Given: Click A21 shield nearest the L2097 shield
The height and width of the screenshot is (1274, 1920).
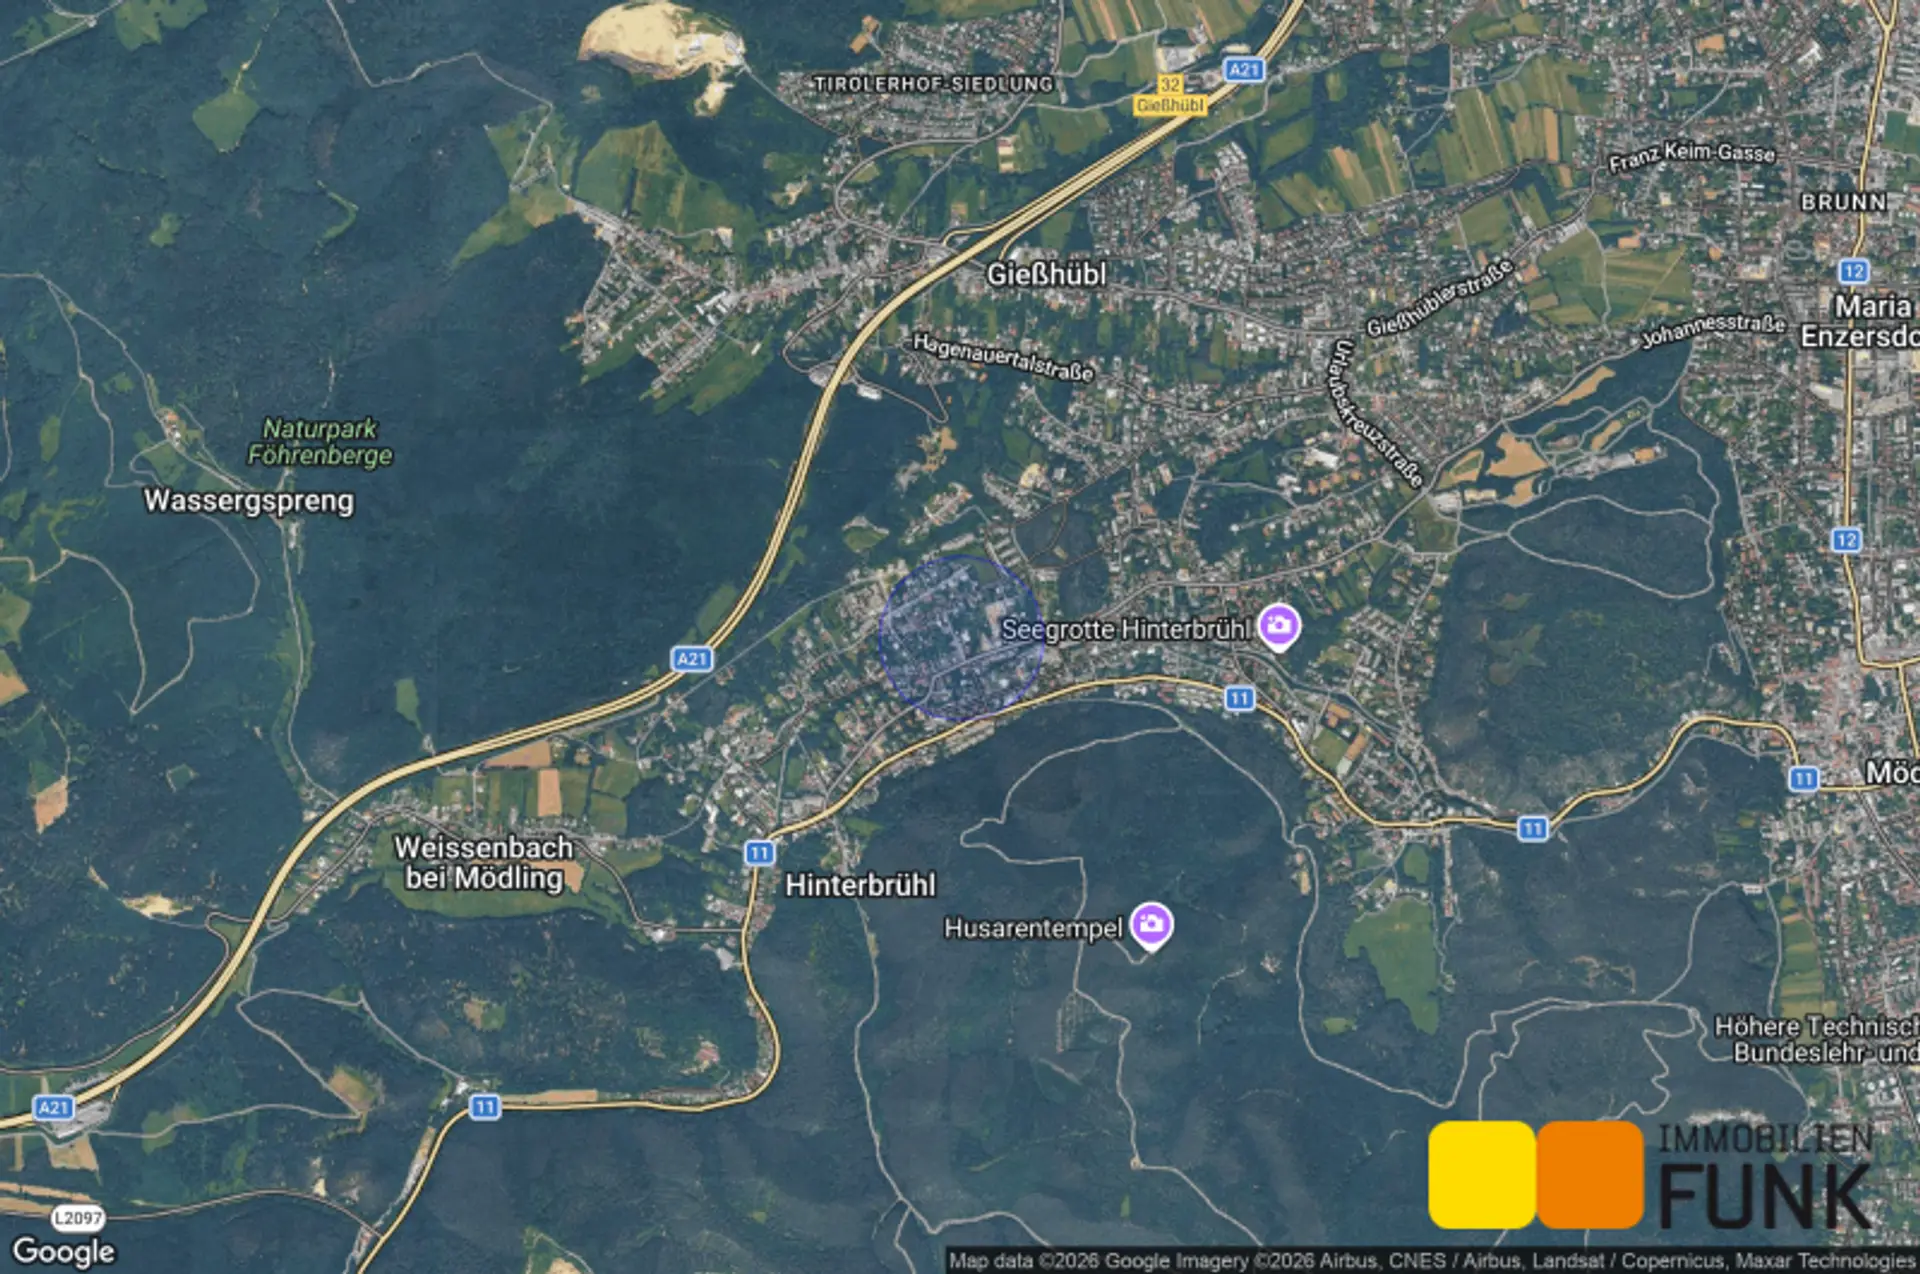Looking at the screenshot, I should pyautogui.click(x=53, y=1107).
